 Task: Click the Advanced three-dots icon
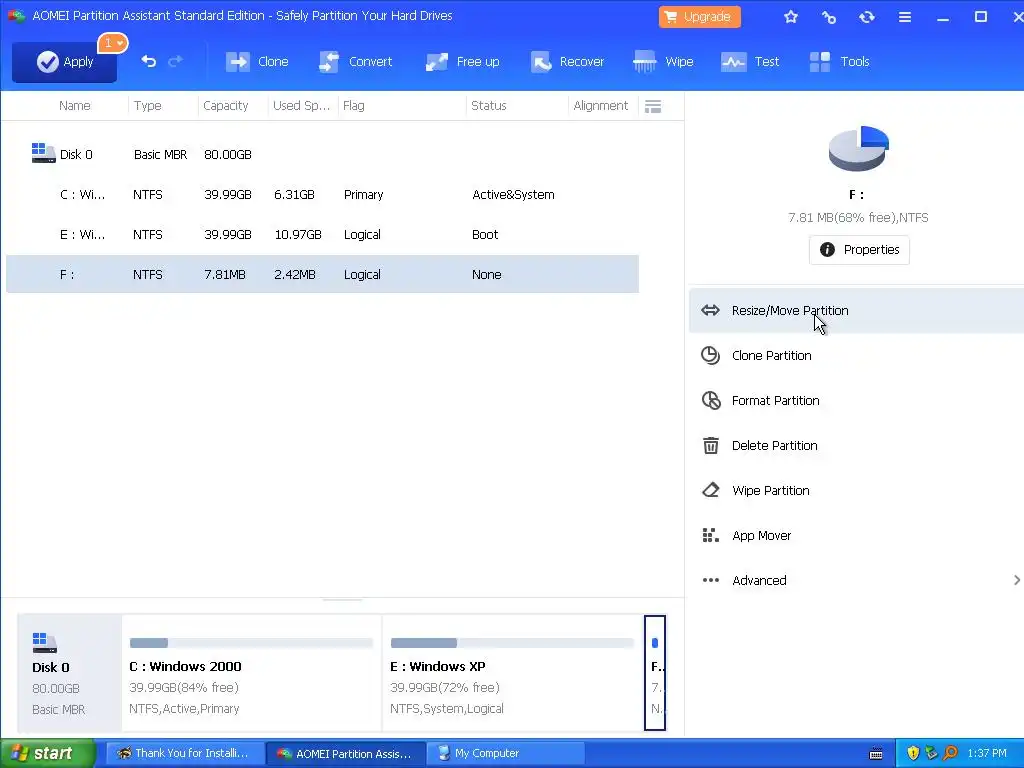[x=711, y=581]
